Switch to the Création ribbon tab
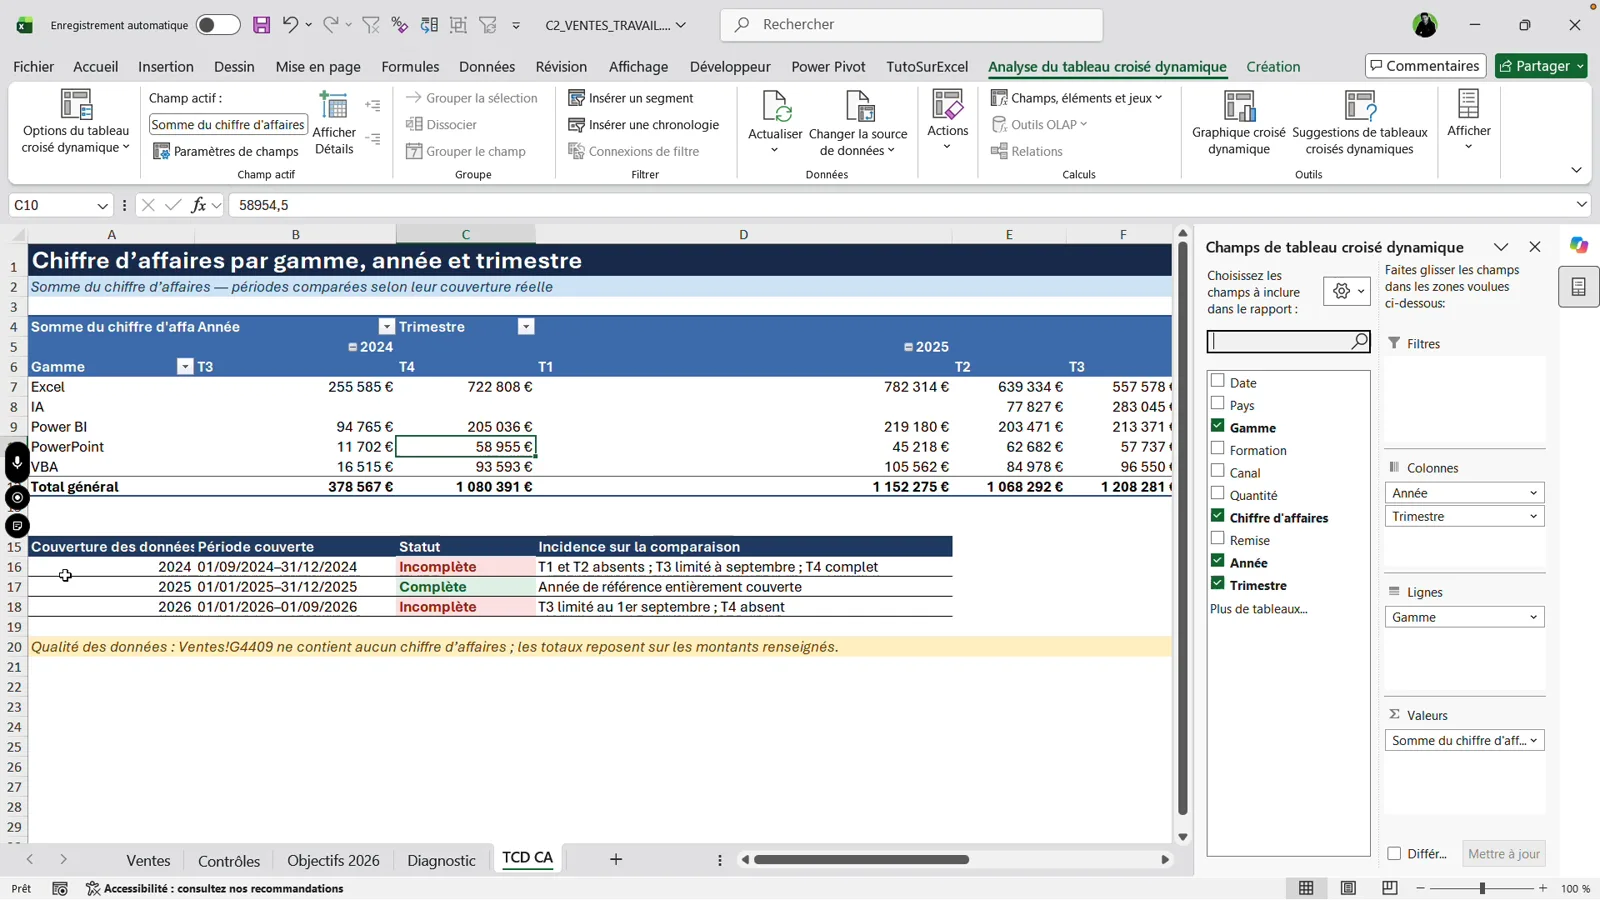This screenshot has width=1600, height=900. 1273,67
